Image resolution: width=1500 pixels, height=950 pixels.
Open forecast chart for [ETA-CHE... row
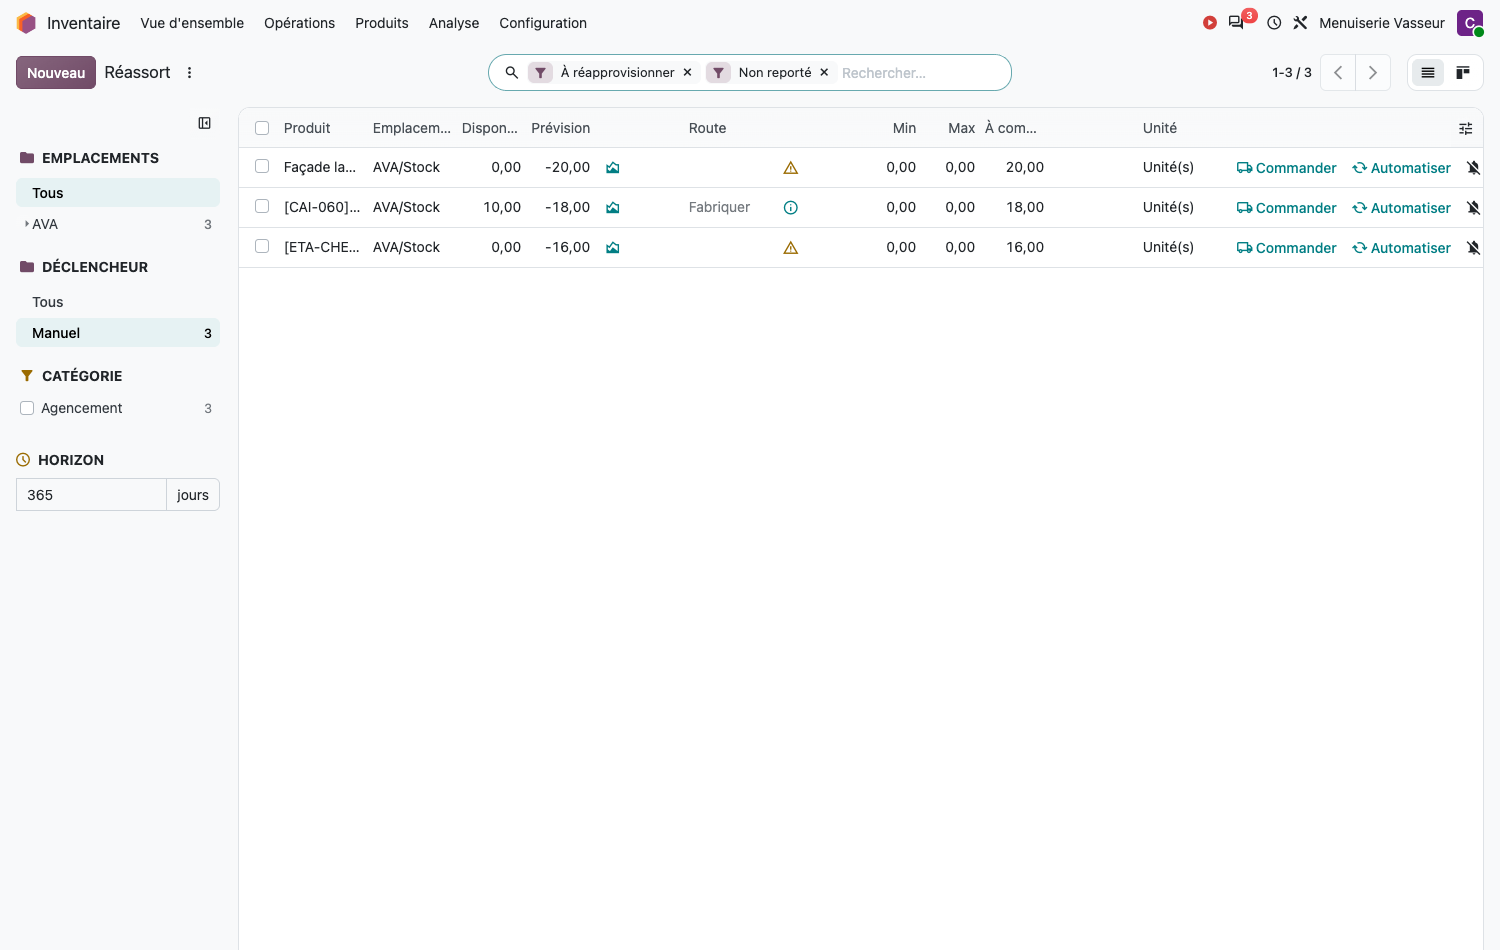613,248
